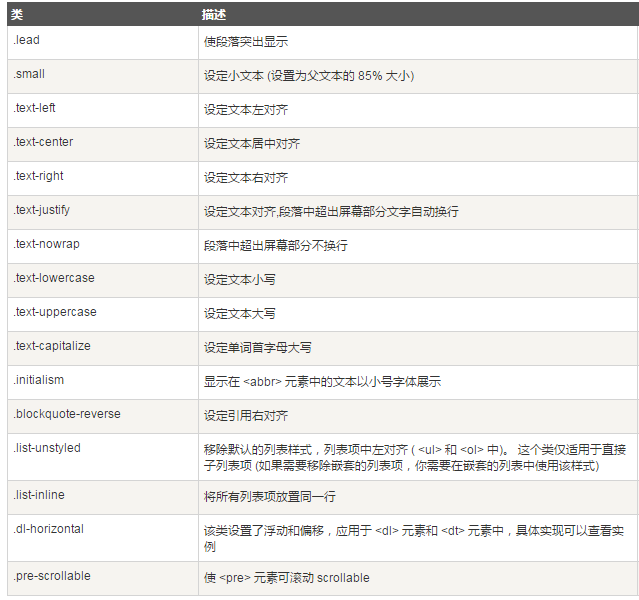Click the .list-inline class name
Image resolution: width=639 pixels, height=600 pixels.
39,495
